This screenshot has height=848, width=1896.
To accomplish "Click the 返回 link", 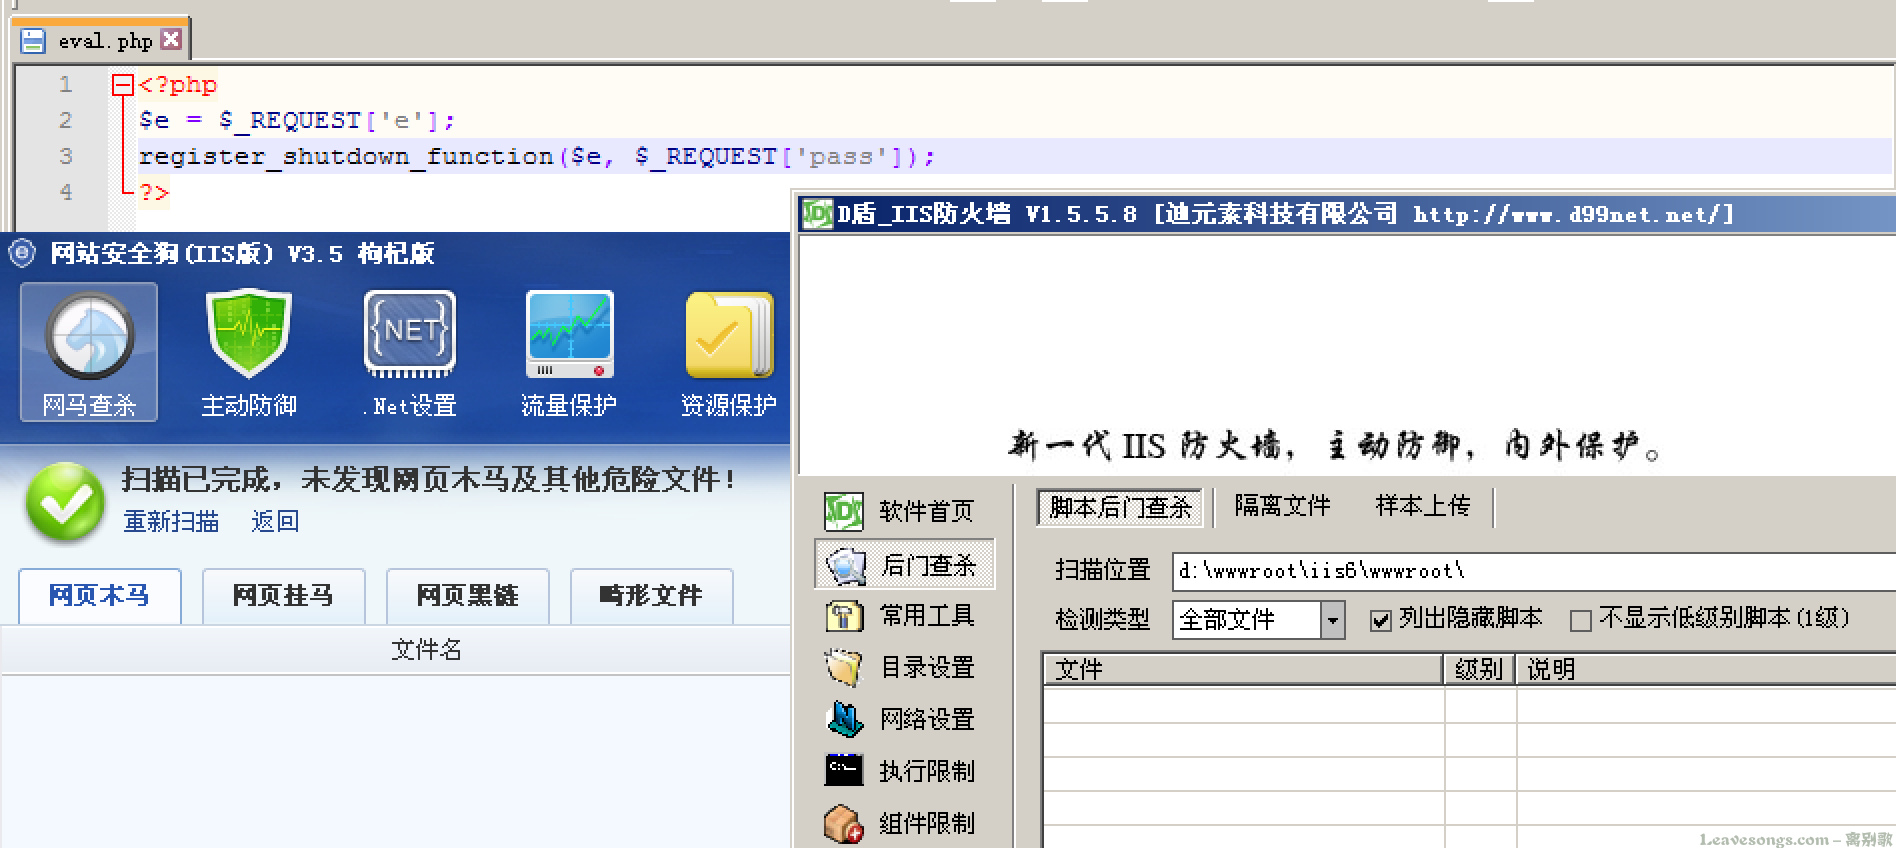I will tap(275, 521).
